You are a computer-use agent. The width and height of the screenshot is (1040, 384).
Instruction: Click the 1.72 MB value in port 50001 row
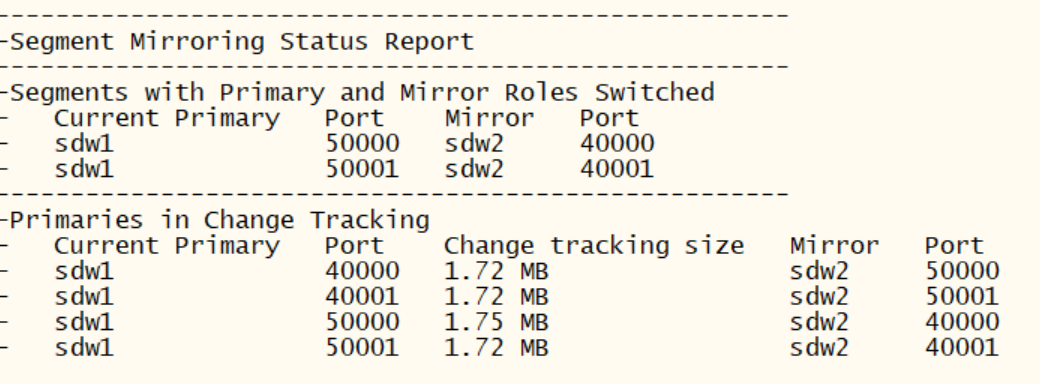pos(497,348)
